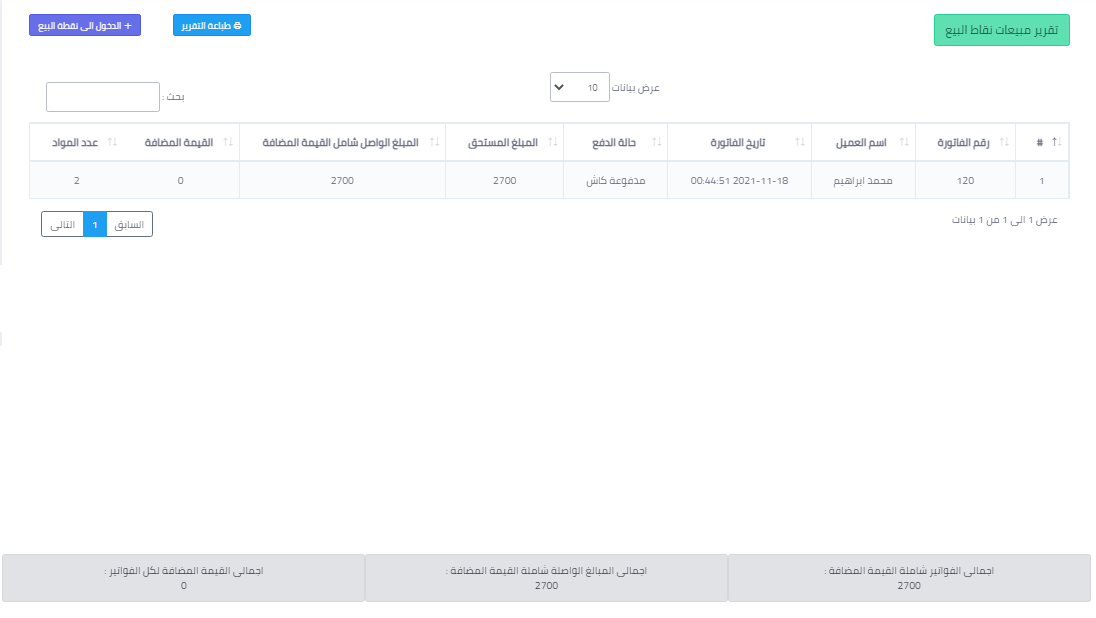
Task: Sort by عدد المواد column
Action: pyautogui.click(x=112, y=143)
